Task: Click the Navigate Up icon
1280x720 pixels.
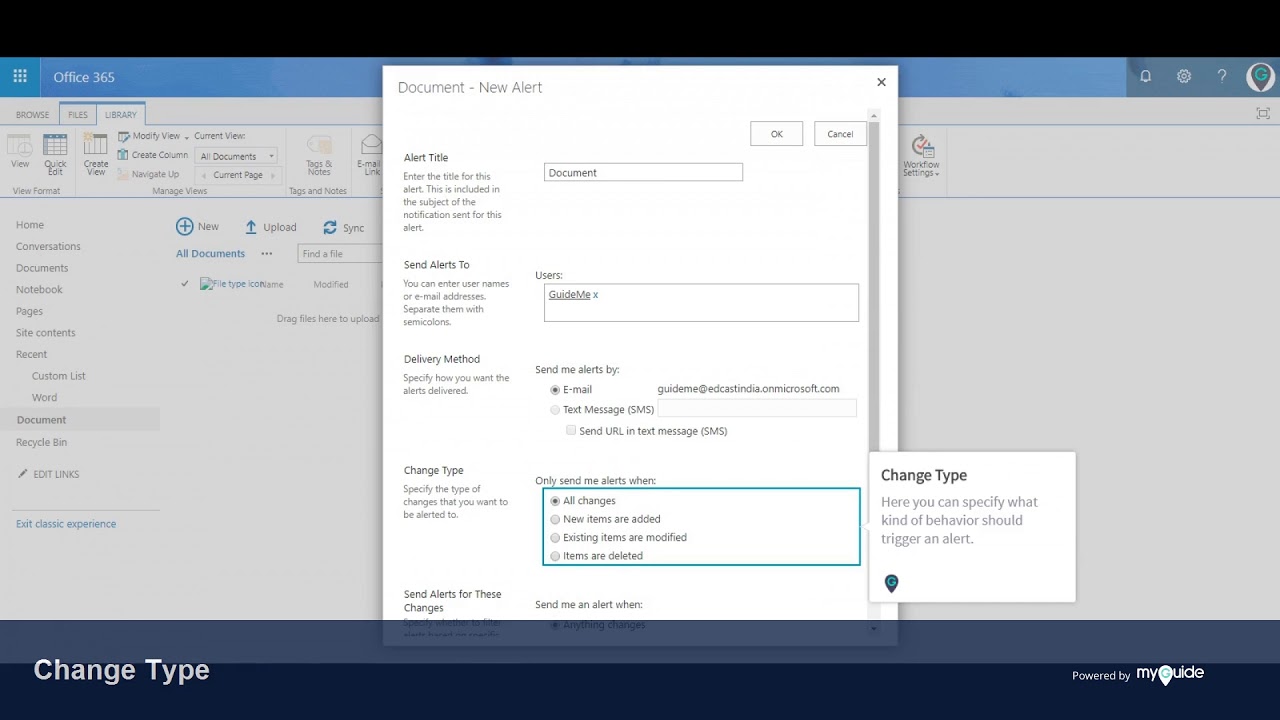Action: pos(123,174)
